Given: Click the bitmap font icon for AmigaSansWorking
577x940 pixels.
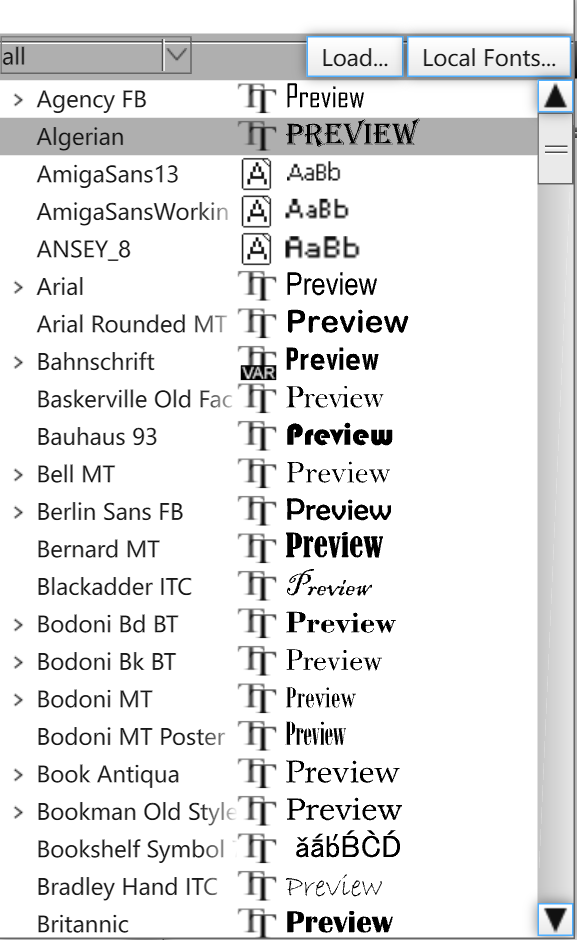Looking at the screenshot, I should (x=257, y=211).
